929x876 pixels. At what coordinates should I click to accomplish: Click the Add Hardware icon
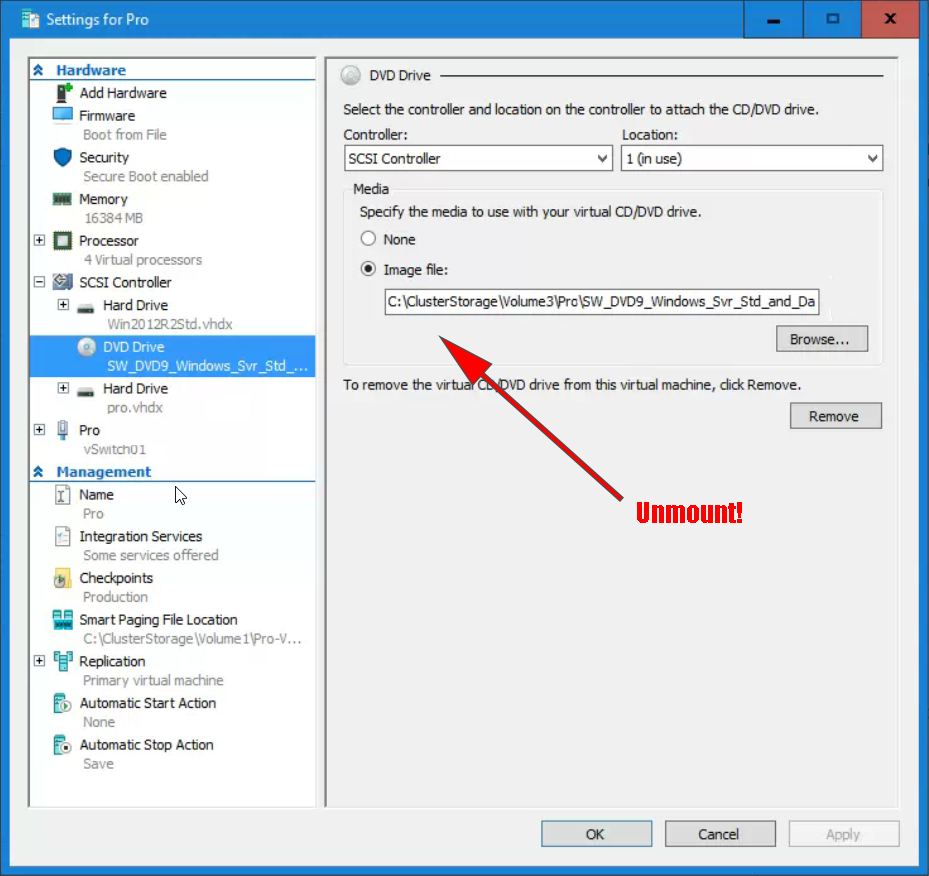tap(63, 93)
